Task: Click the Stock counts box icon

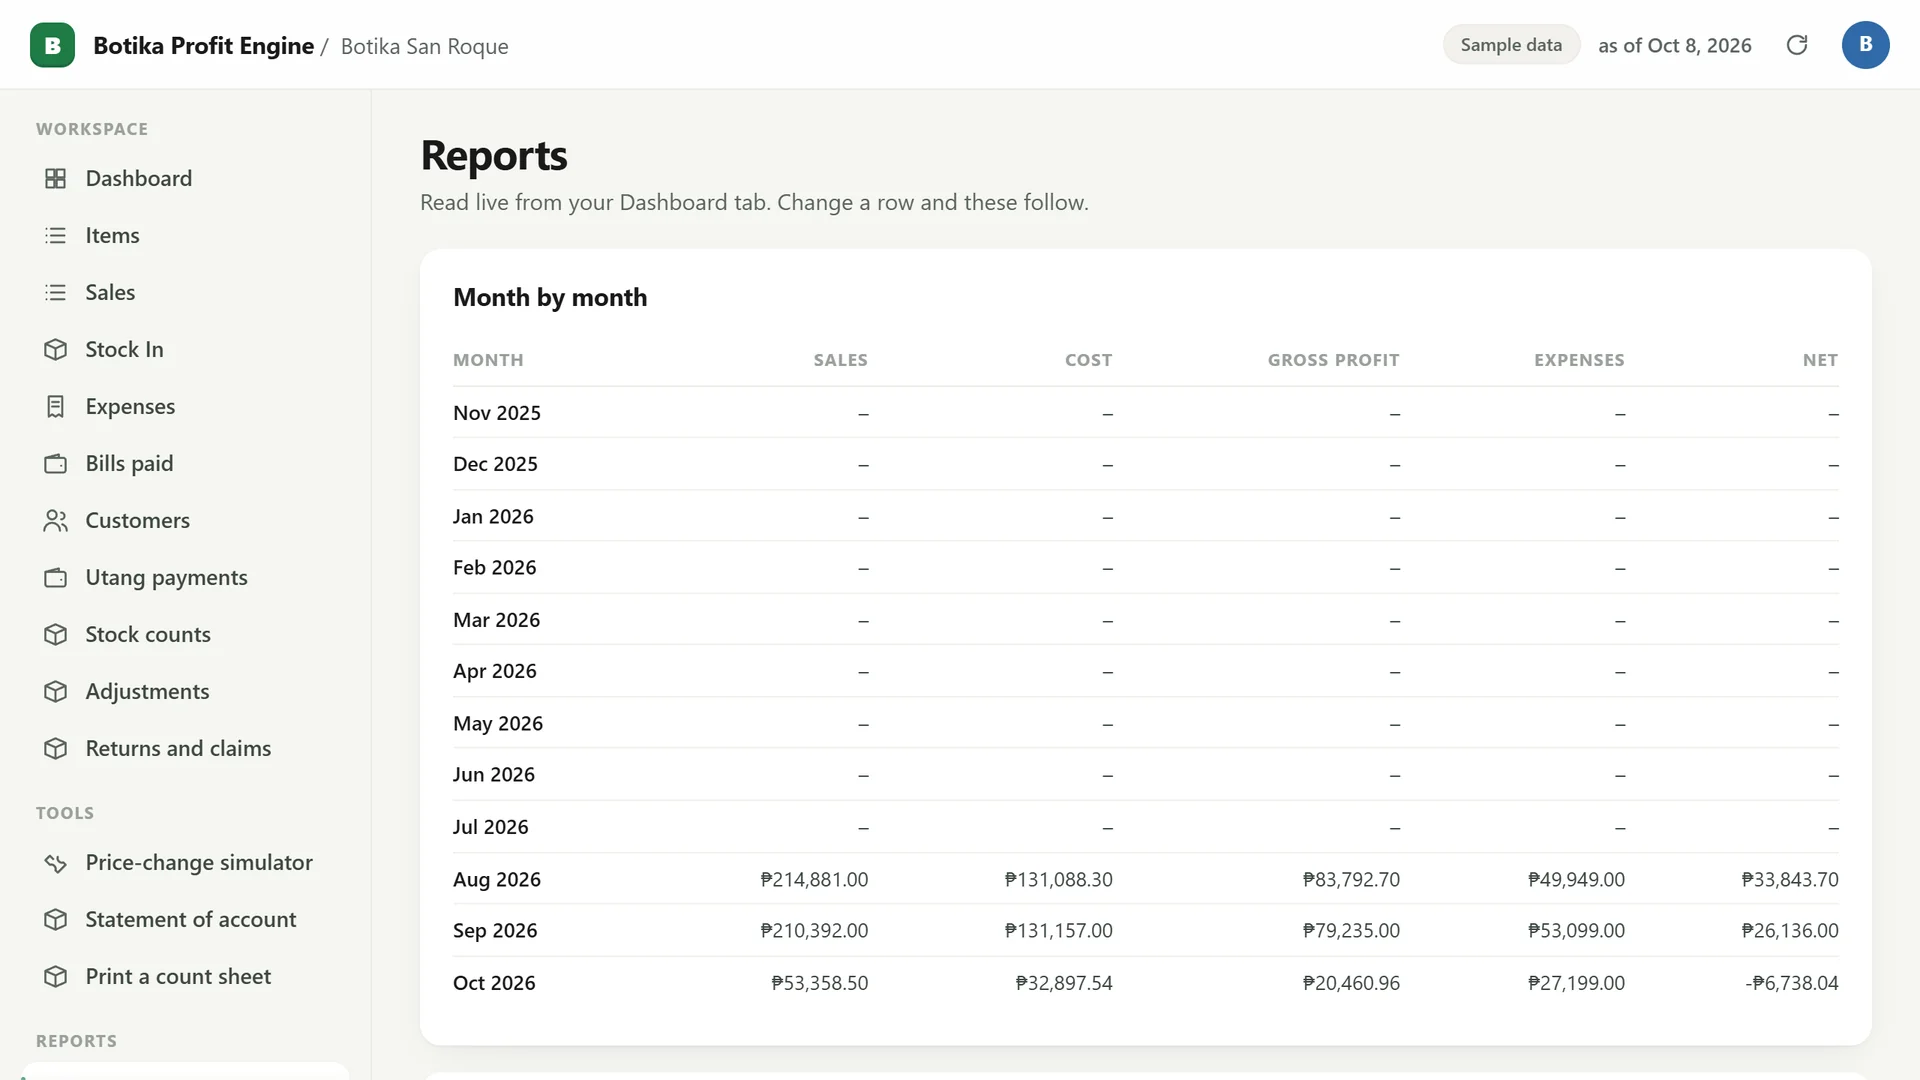Action: click(x=56, y=634)
